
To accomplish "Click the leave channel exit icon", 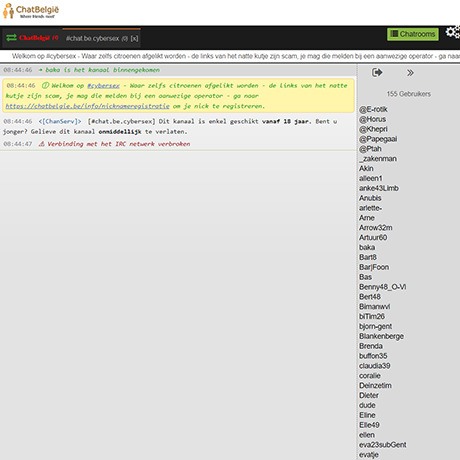I will point(377,72).
